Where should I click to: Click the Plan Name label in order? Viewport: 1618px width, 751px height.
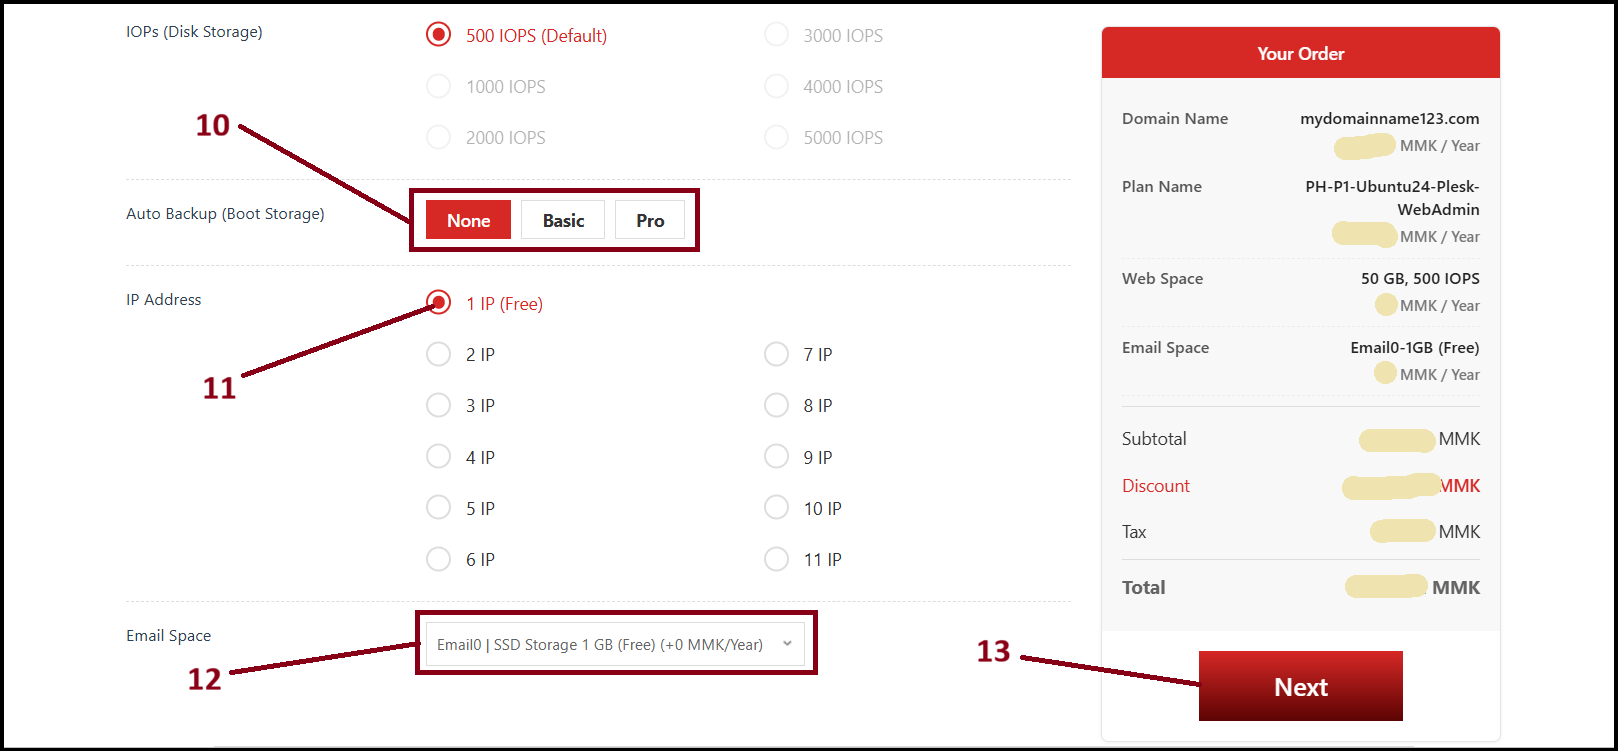point(1161,186)
